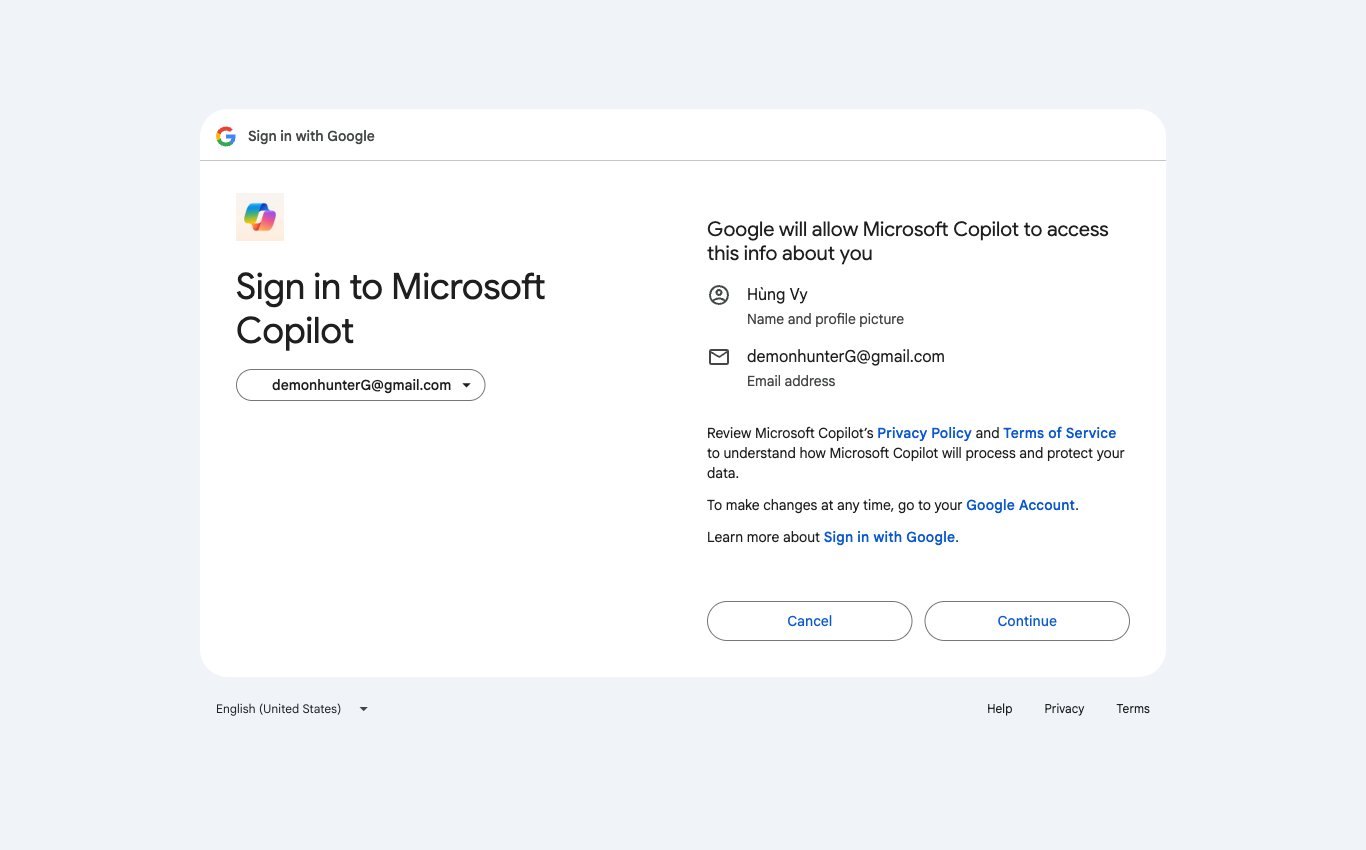Click the Google logo in header
1366x850 pixels.
tap(226, 136)
